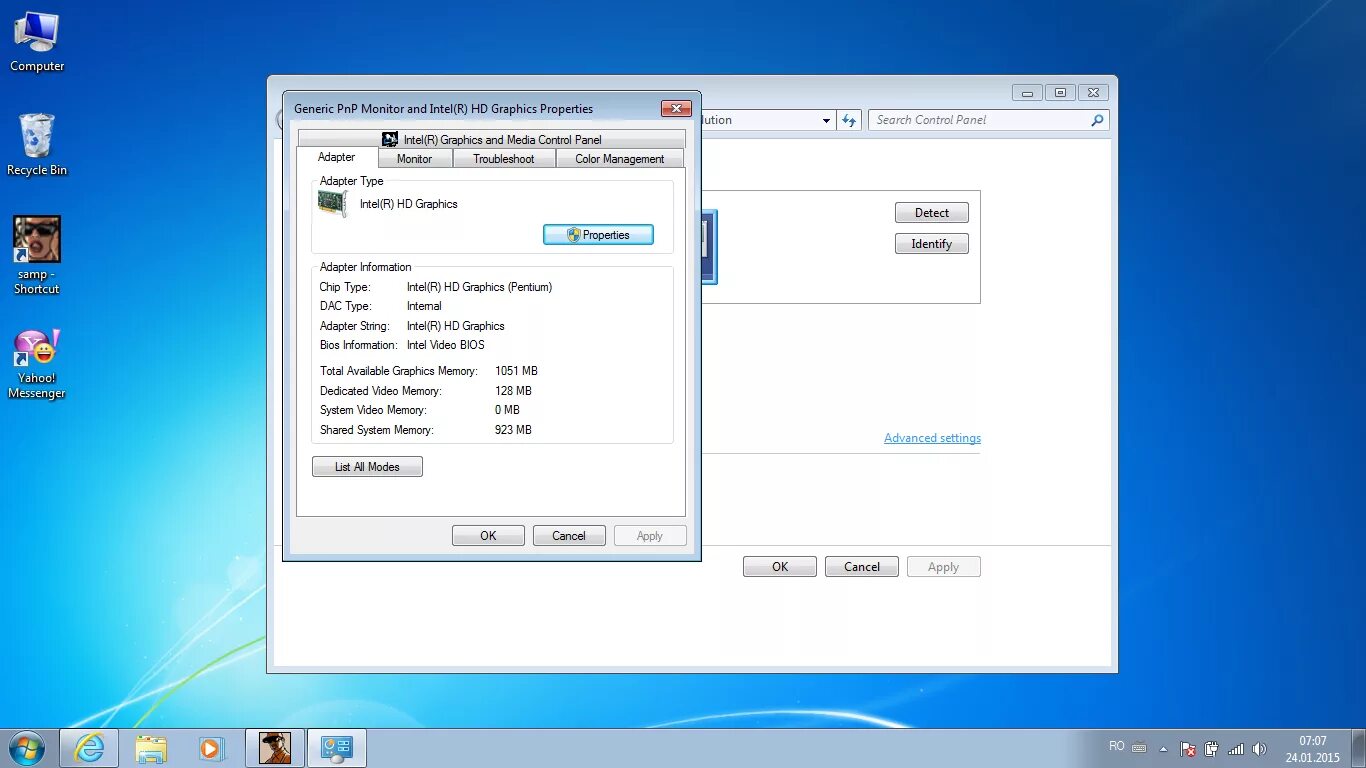The height and width of the screenshot is (768, 1366).
Task: Click Apply in the Screen Resolution window
Action: pyautogui.click(x=944, y=567)
